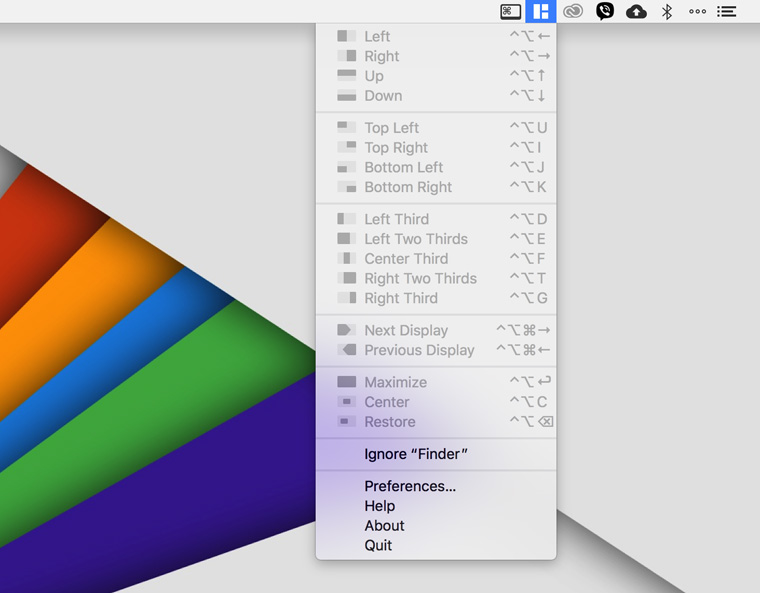This screenshot has width=760, height=593.
Task: Click the Left Third layout icon
Action: tap(347, 219)
